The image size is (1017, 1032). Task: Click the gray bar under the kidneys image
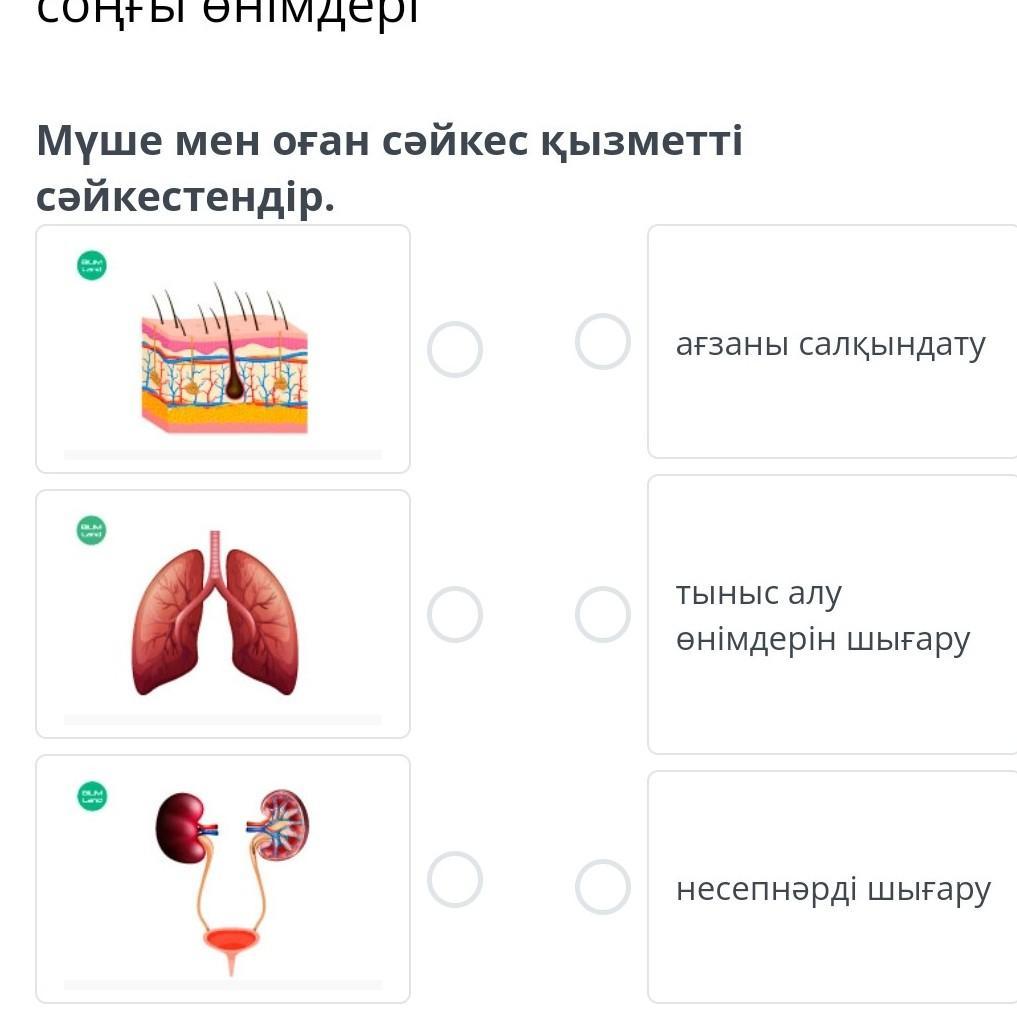coord(222,985)
